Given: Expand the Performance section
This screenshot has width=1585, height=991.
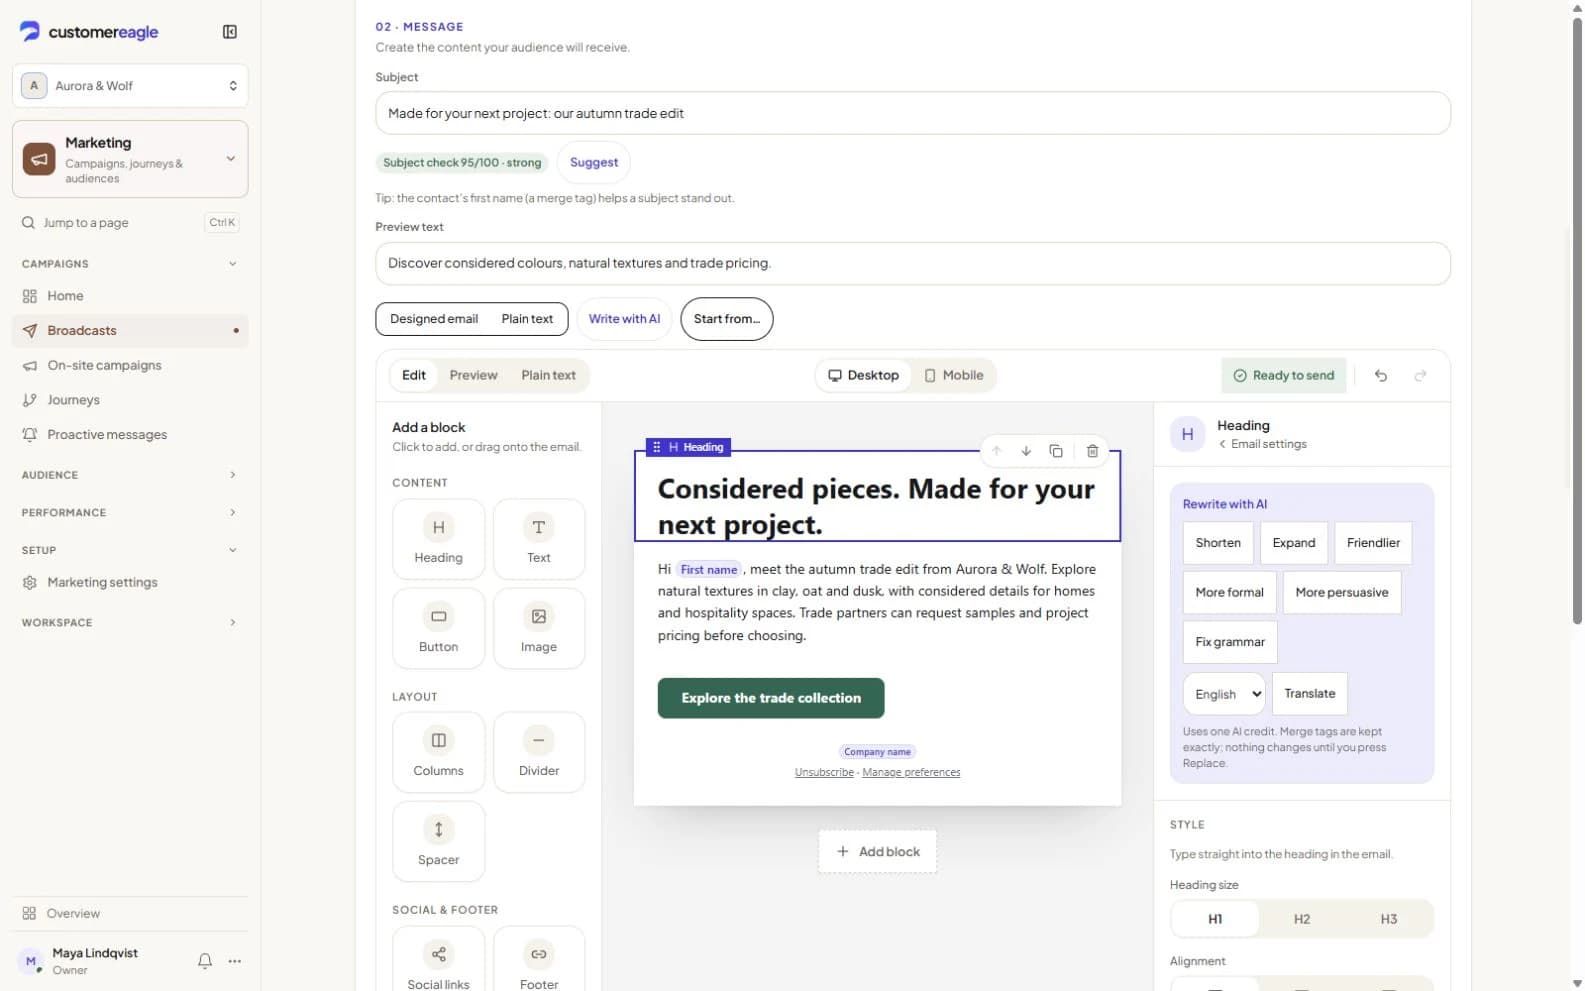Looking at the screenshot, I should [x=130, y=513].
